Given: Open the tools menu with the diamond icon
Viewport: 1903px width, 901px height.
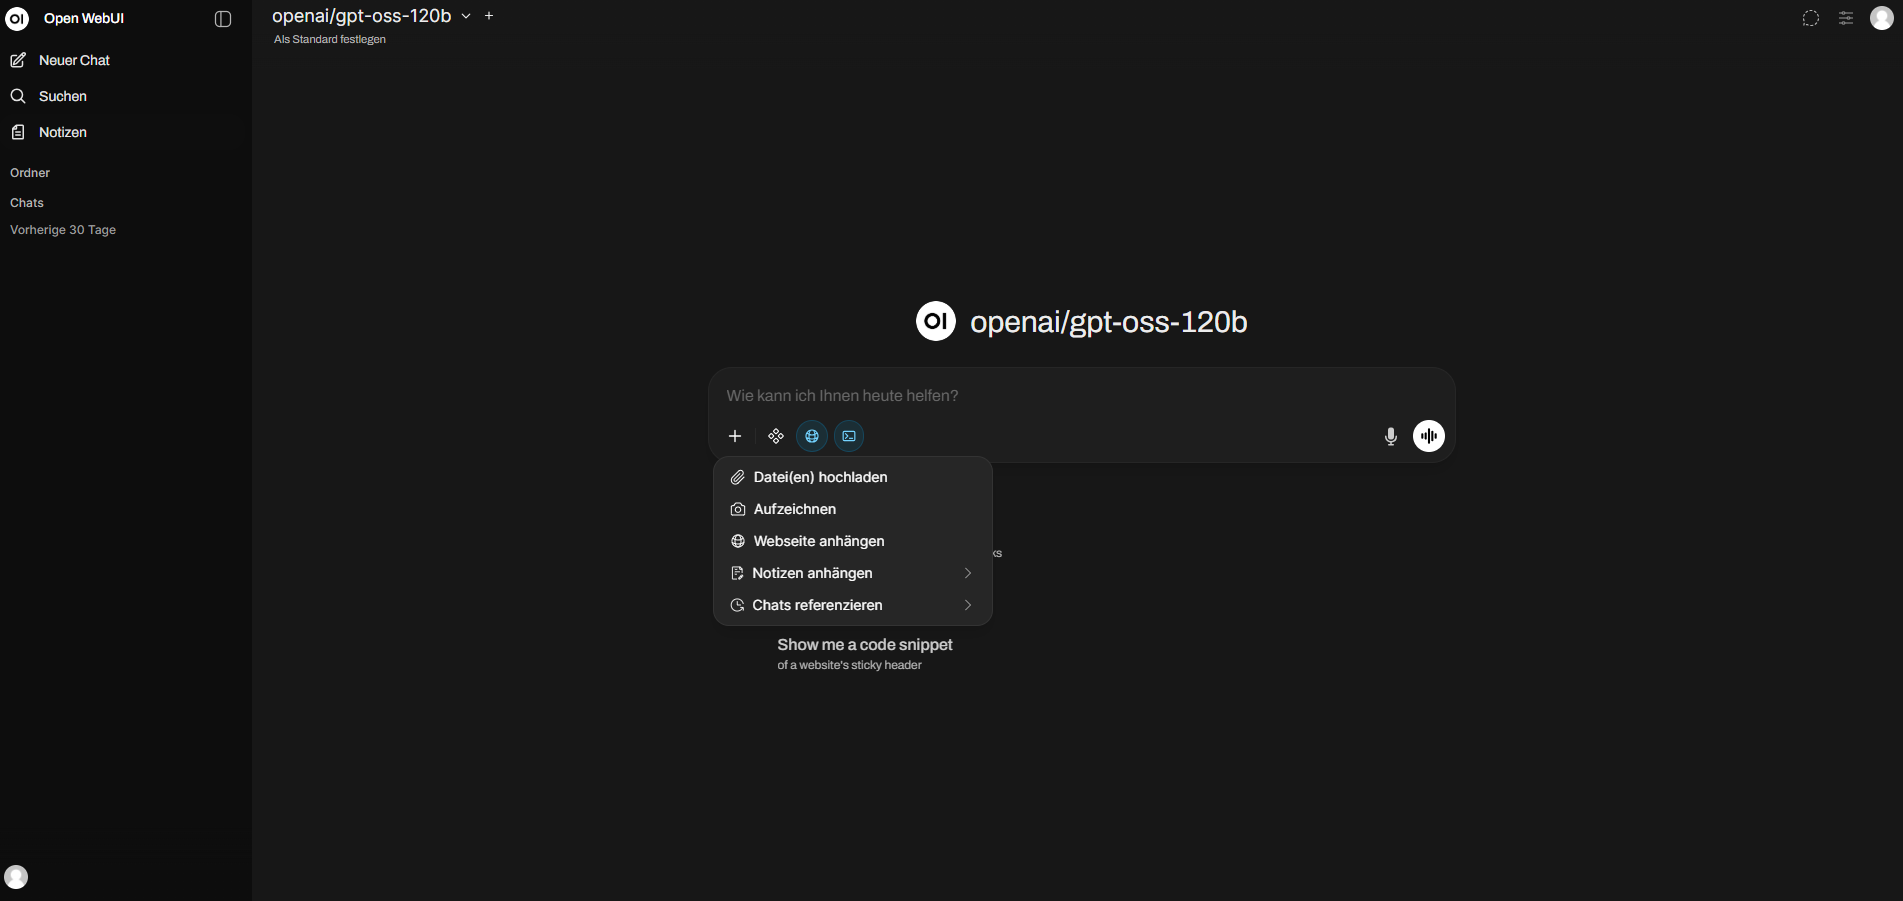Looking at the screenshot, I should [x=775, y=436].
